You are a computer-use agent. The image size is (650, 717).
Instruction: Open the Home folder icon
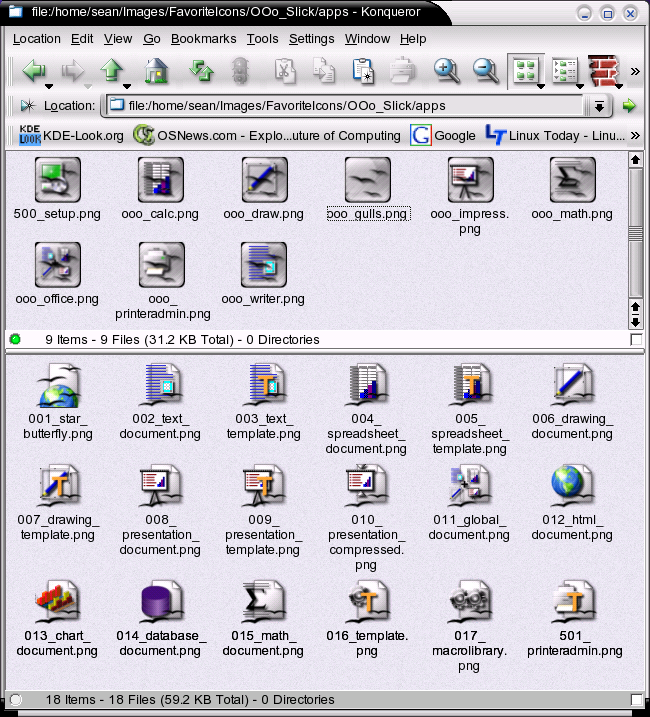[x=156, y=71]
